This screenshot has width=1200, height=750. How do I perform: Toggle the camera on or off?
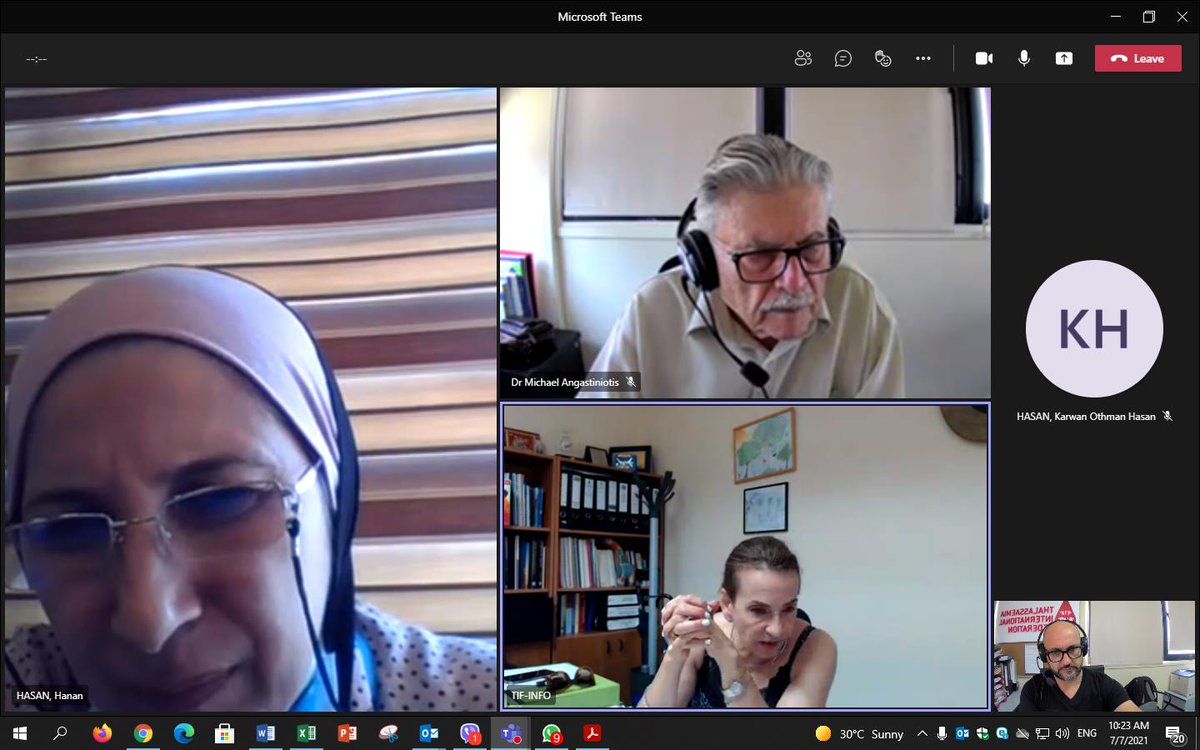pyautogui.click(x=984, y=58)
